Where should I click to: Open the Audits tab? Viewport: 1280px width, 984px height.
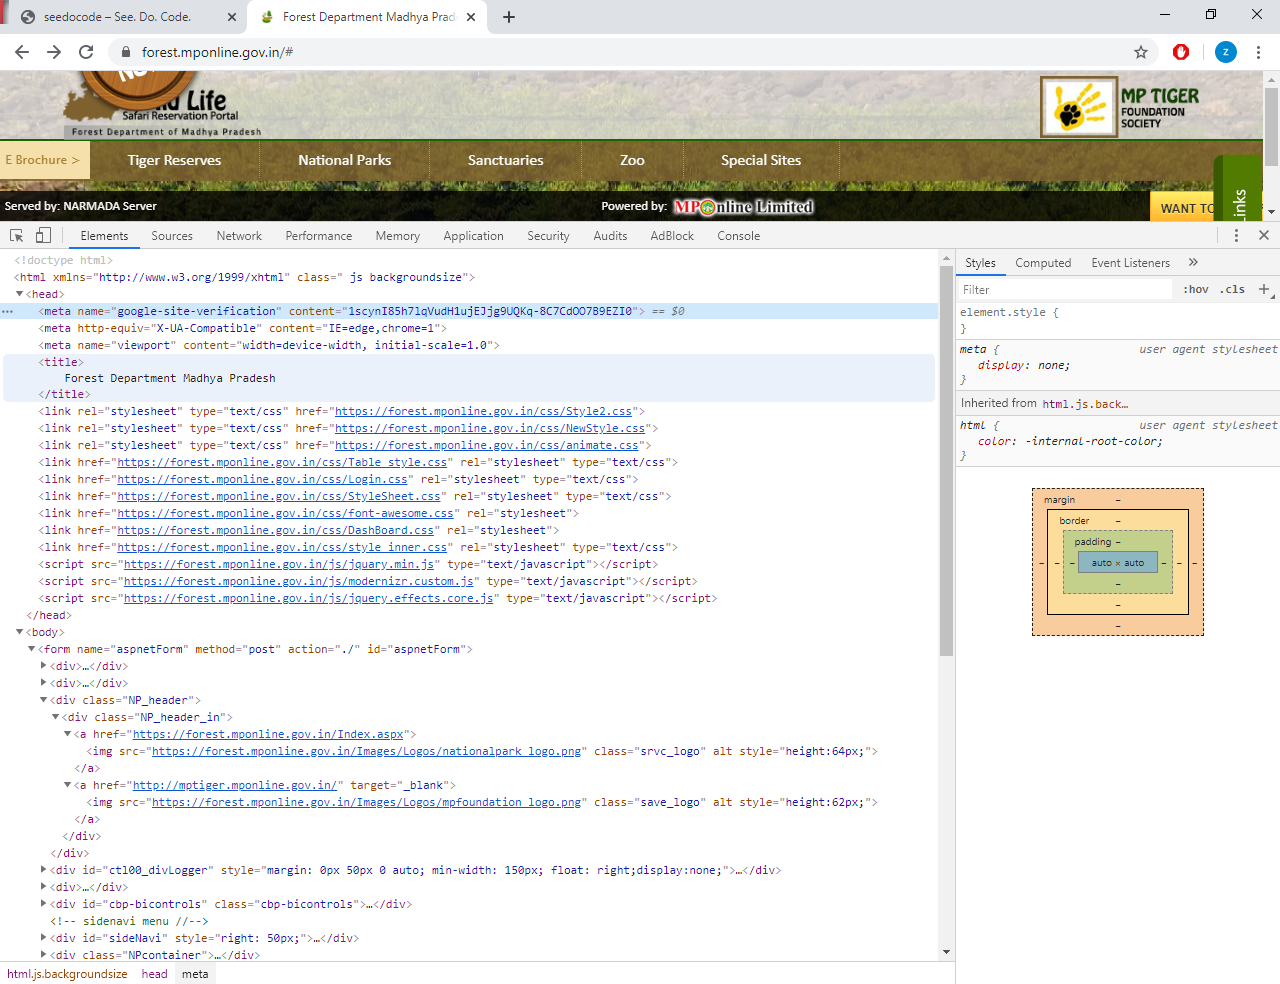pos(610,236)
